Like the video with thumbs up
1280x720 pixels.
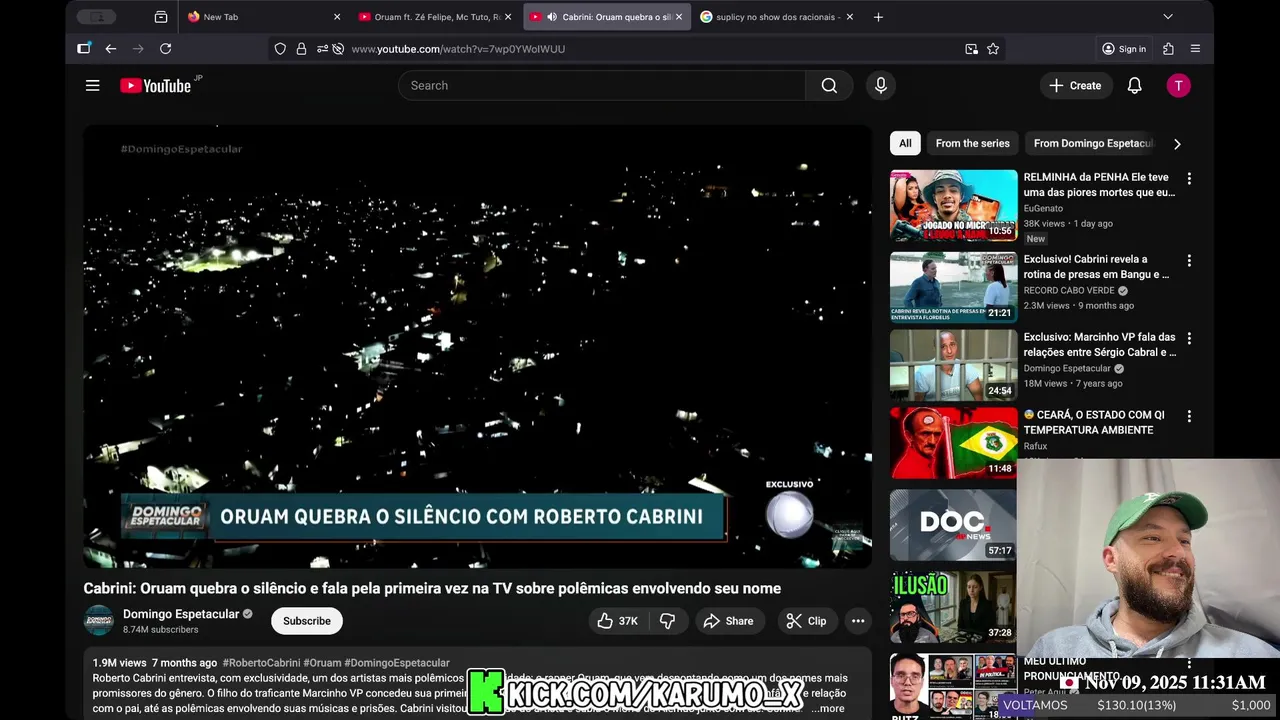617,621
